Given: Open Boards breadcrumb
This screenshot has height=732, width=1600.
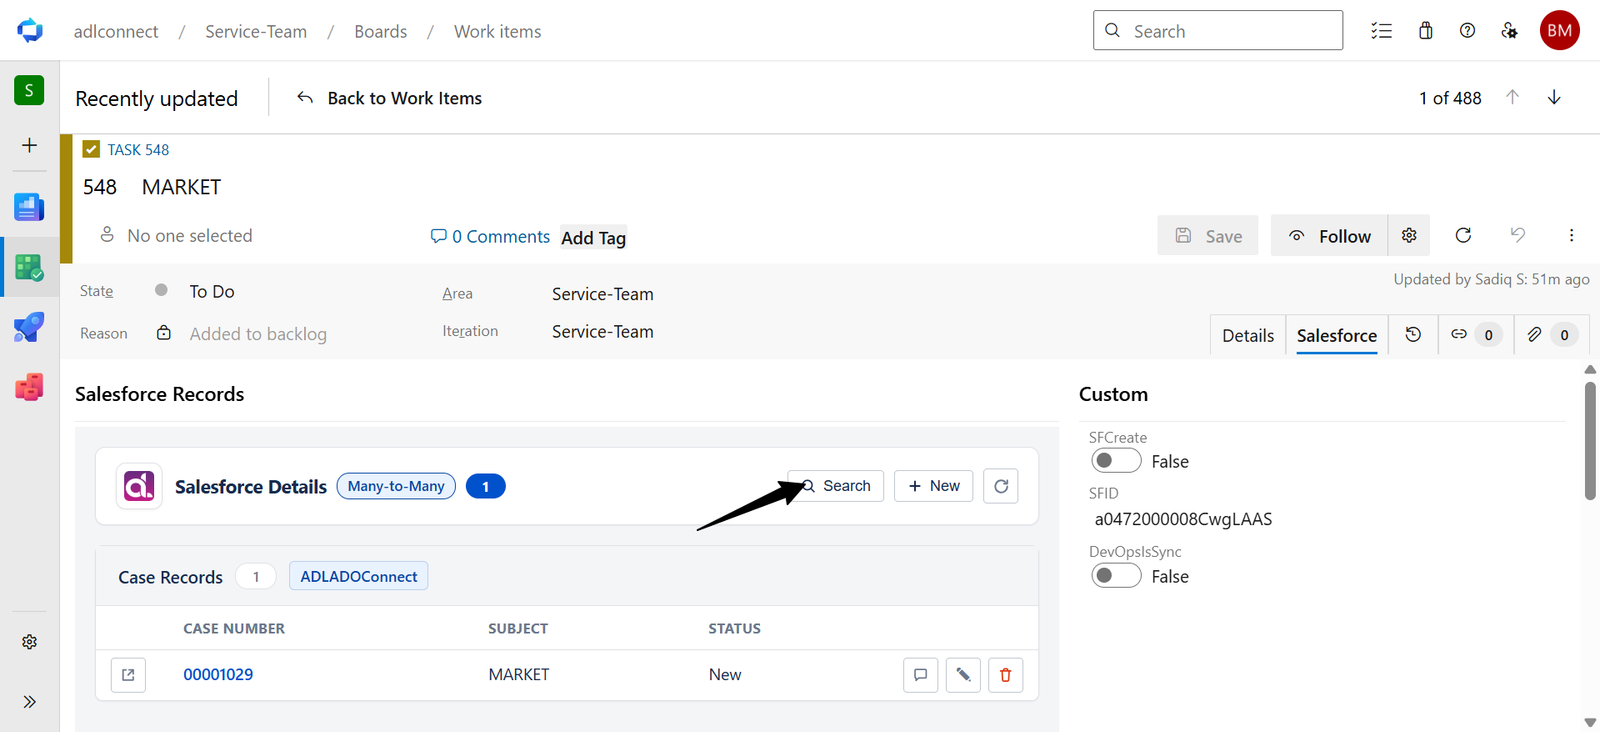Looking at the screenshot, I should [x=381, y=31].
